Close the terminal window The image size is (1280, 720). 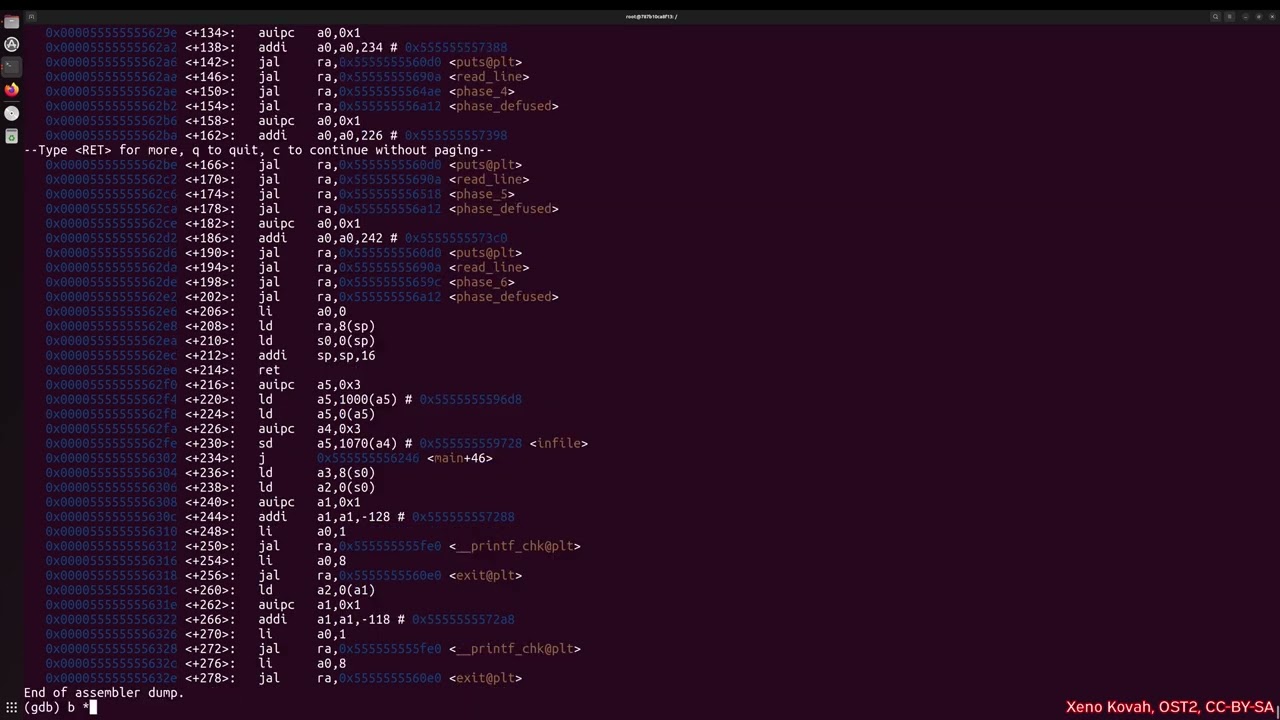point(1270,16)
